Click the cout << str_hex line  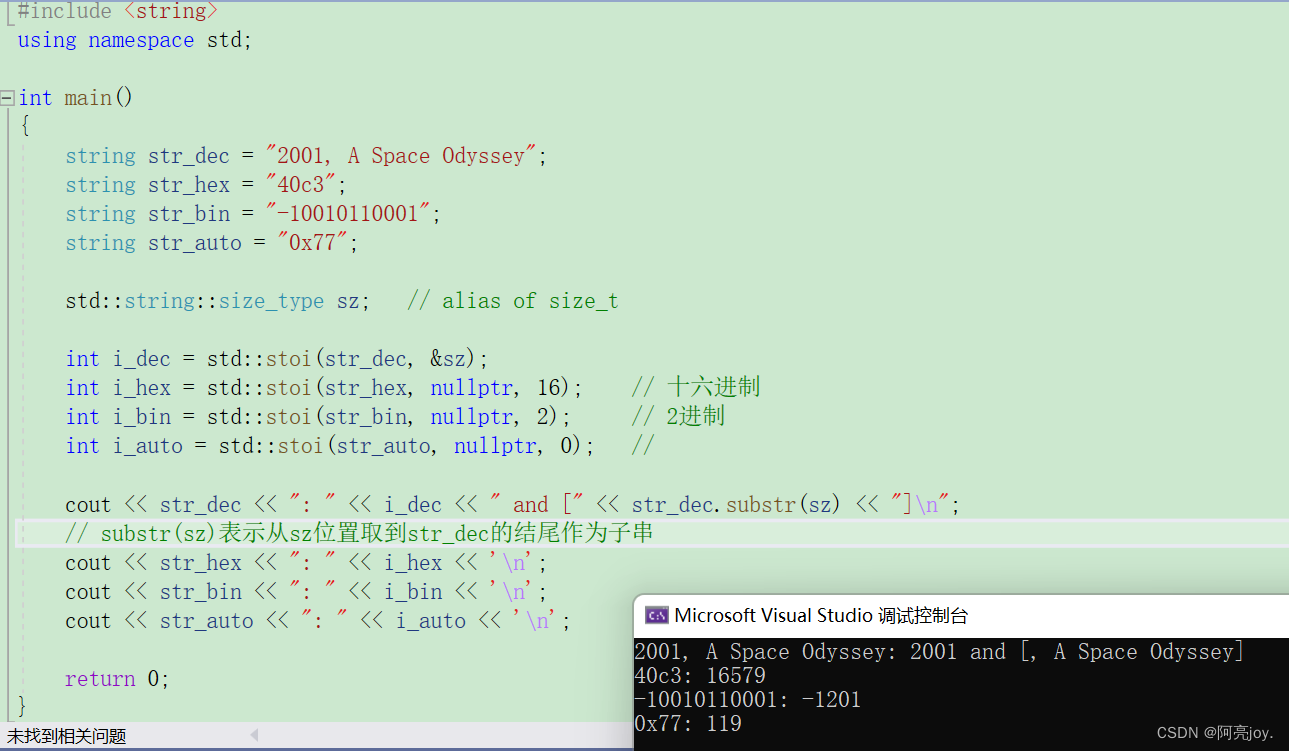[306, 563]
